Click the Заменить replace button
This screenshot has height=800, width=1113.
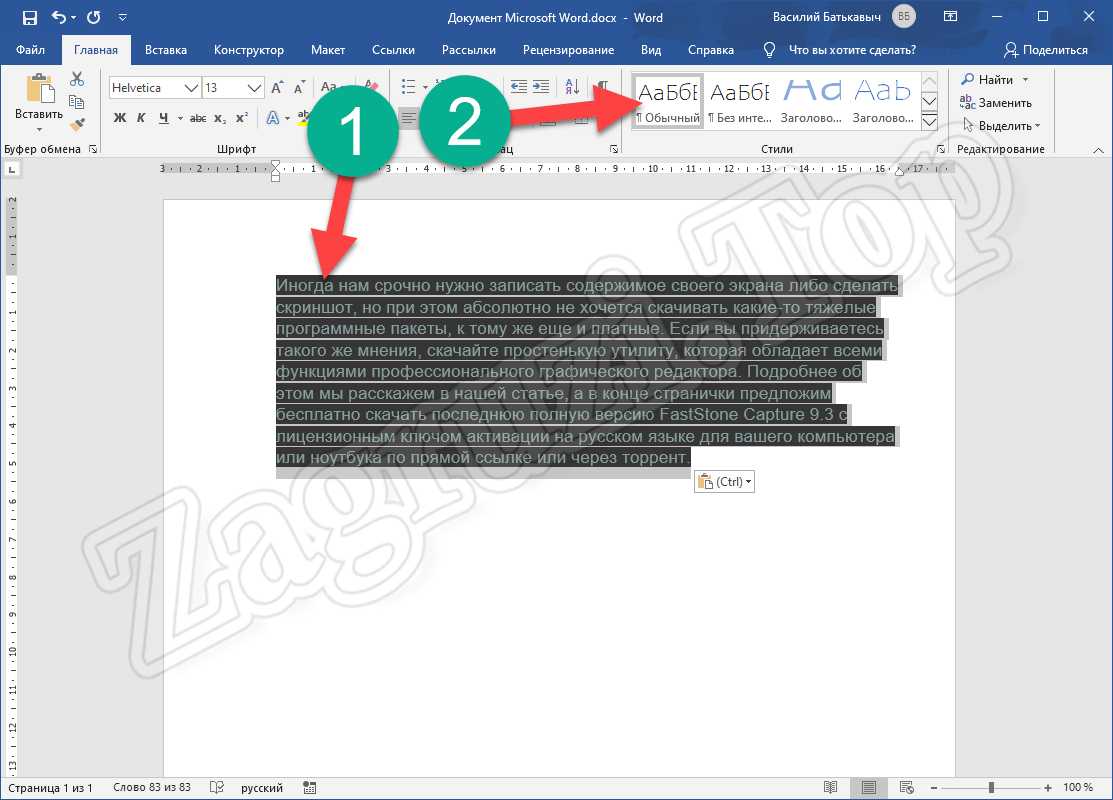(996, 103)
